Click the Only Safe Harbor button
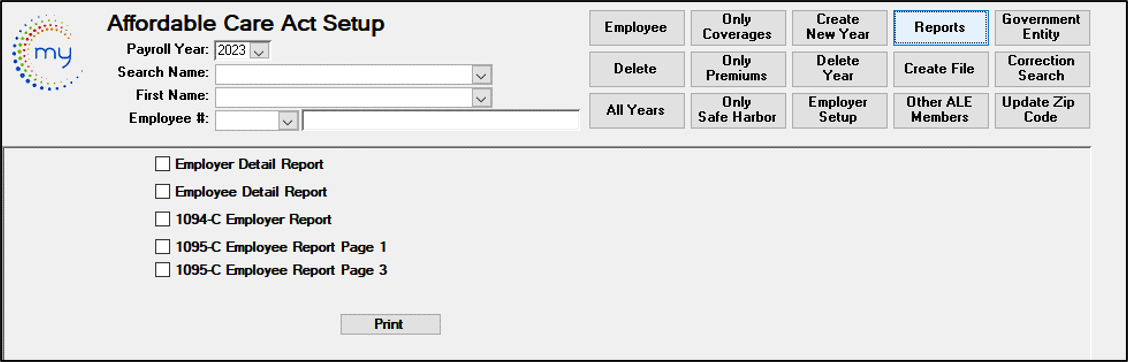Viewport: 1128px width, 362px height. (737, 109)
